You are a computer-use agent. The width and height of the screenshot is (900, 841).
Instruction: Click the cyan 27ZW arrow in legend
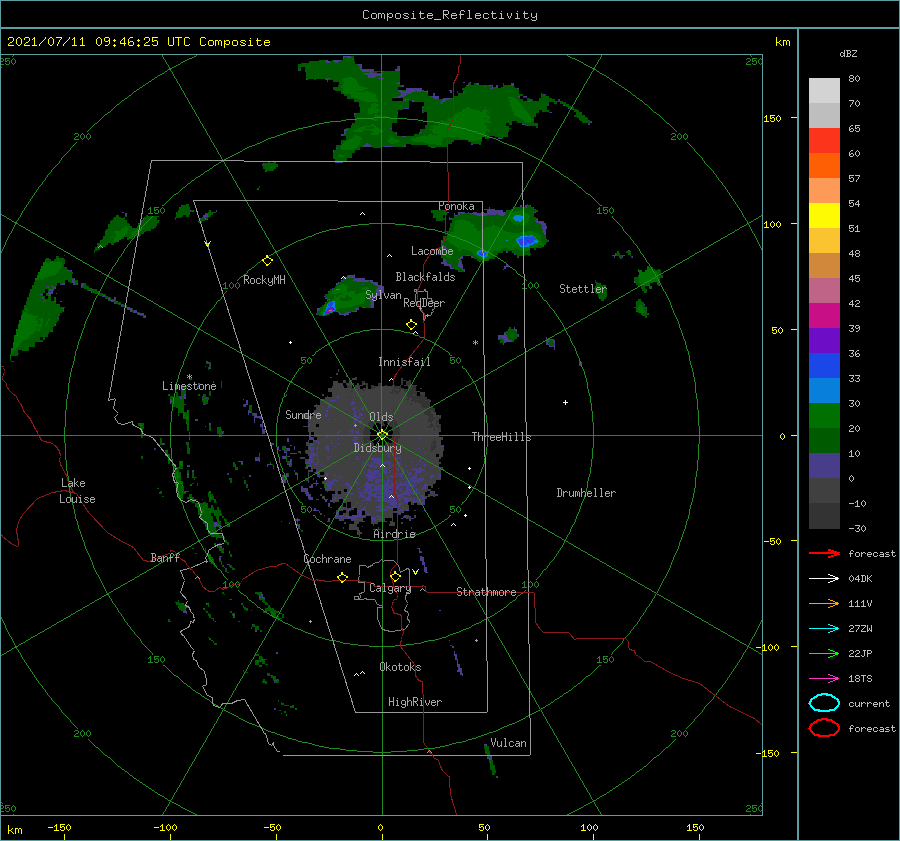[x=824, y=629]
